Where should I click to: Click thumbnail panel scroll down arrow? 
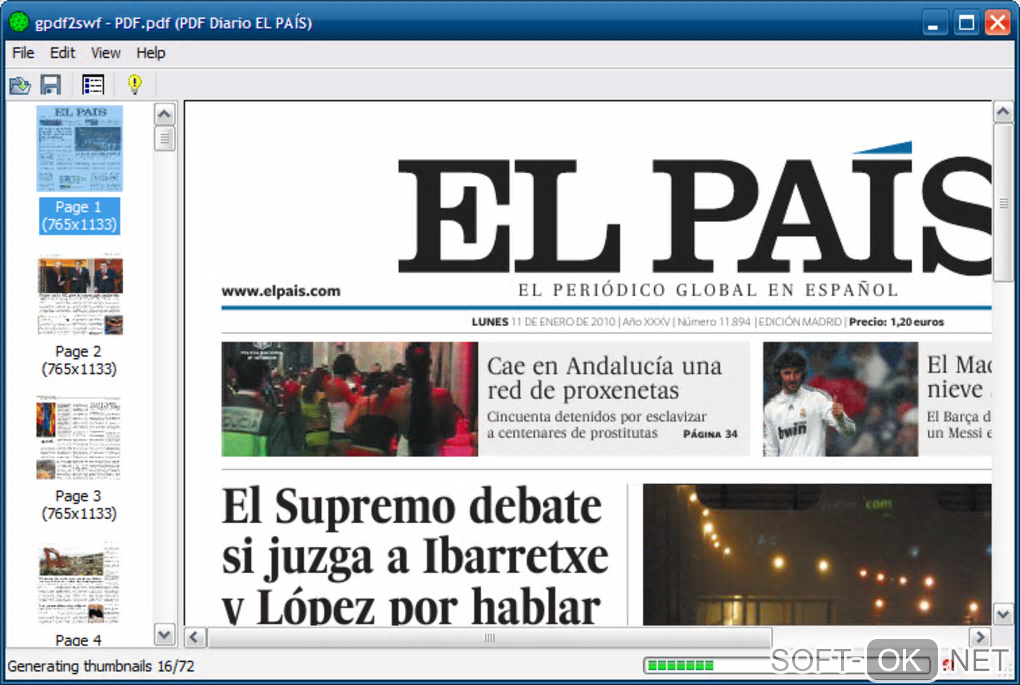pos(165,634)
